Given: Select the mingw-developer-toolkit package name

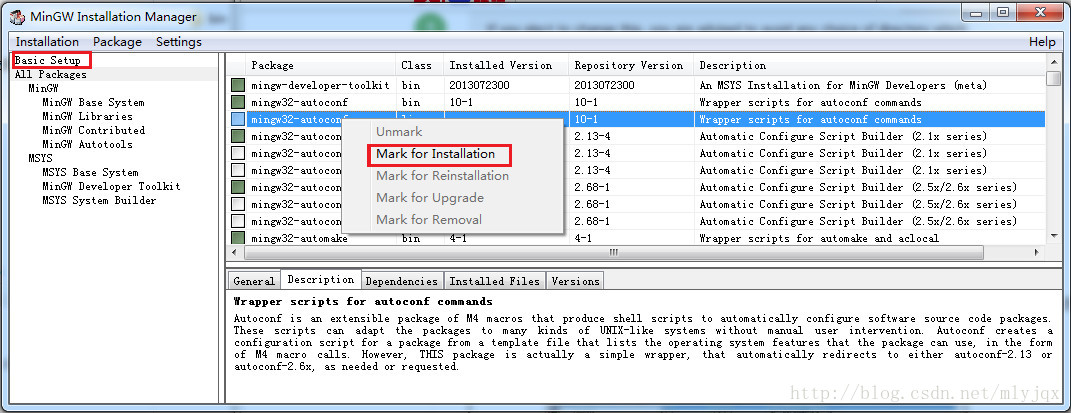Looking at the screenshot, I should click(320, 85).
